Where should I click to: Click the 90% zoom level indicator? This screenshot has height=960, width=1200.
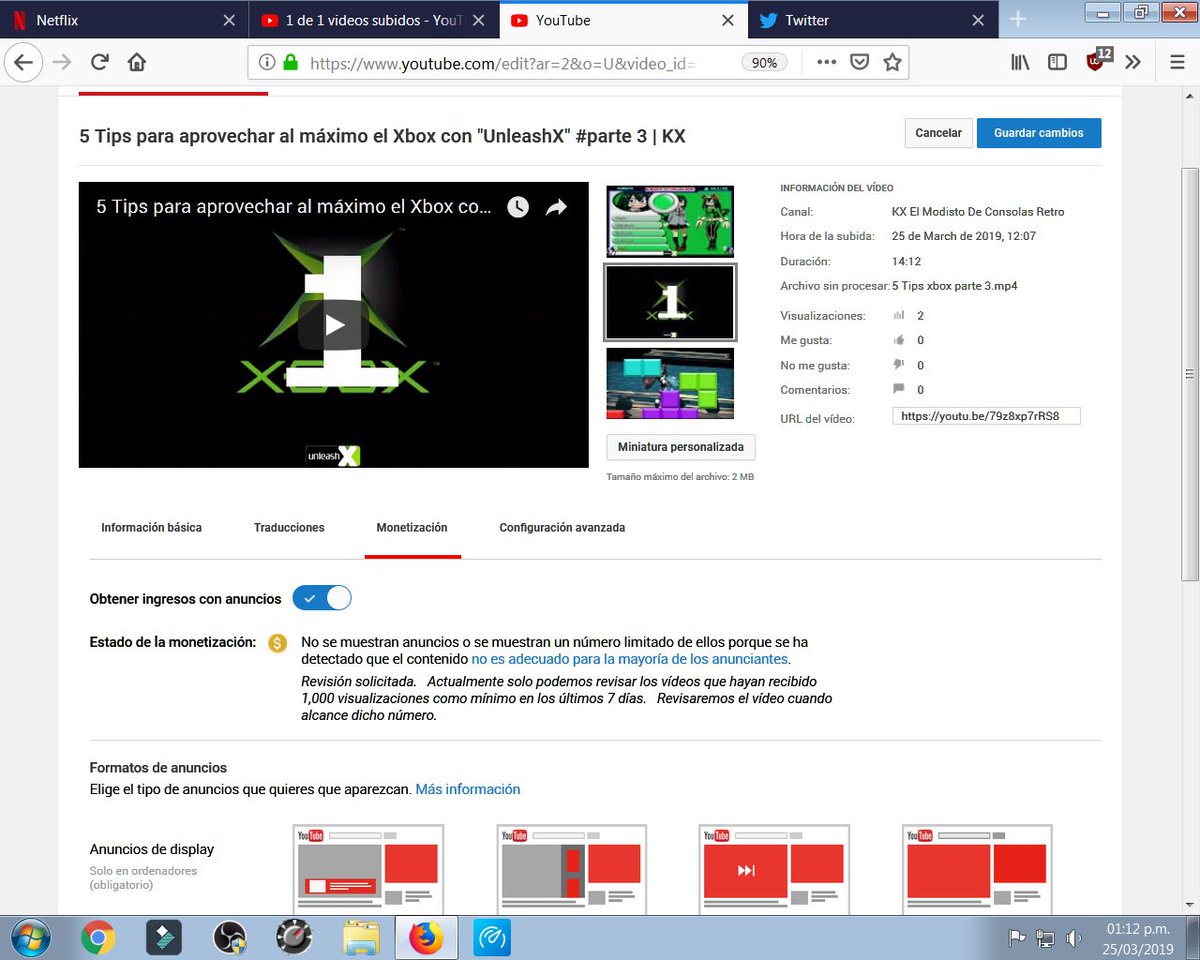click(764, 62)
